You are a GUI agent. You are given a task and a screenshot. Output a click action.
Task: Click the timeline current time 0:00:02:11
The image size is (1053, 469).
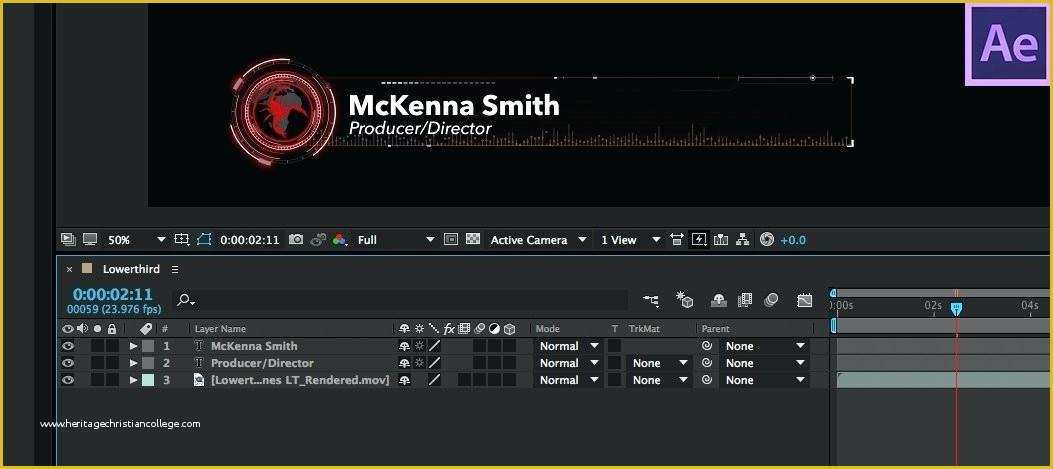tap(113, 294)
